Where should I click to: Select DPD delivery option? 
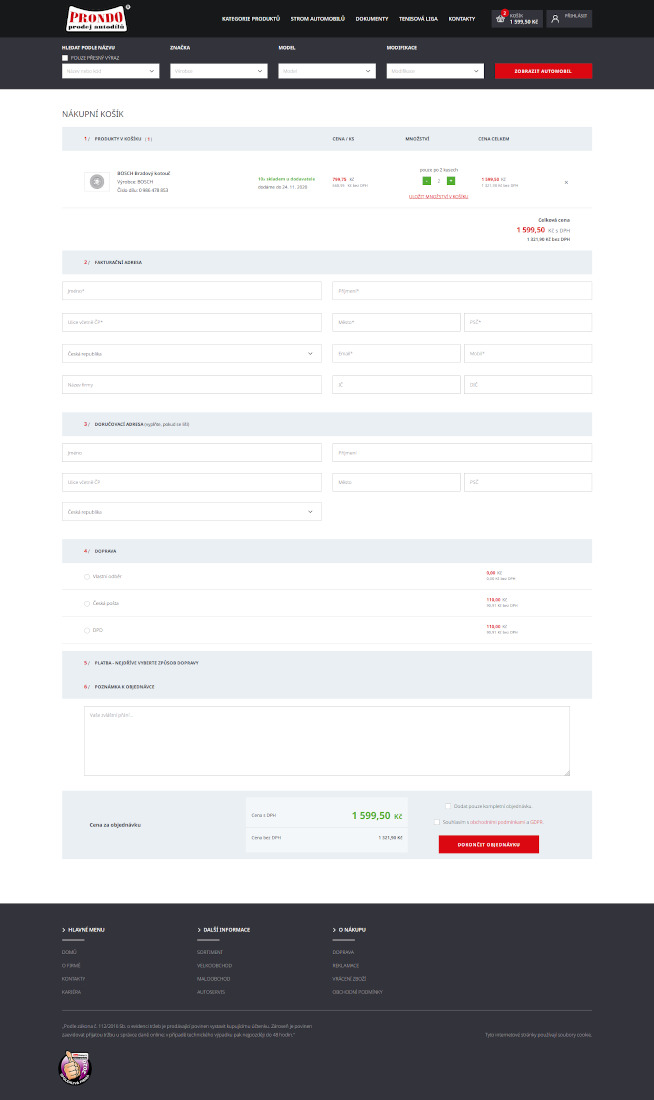[87, 630]
